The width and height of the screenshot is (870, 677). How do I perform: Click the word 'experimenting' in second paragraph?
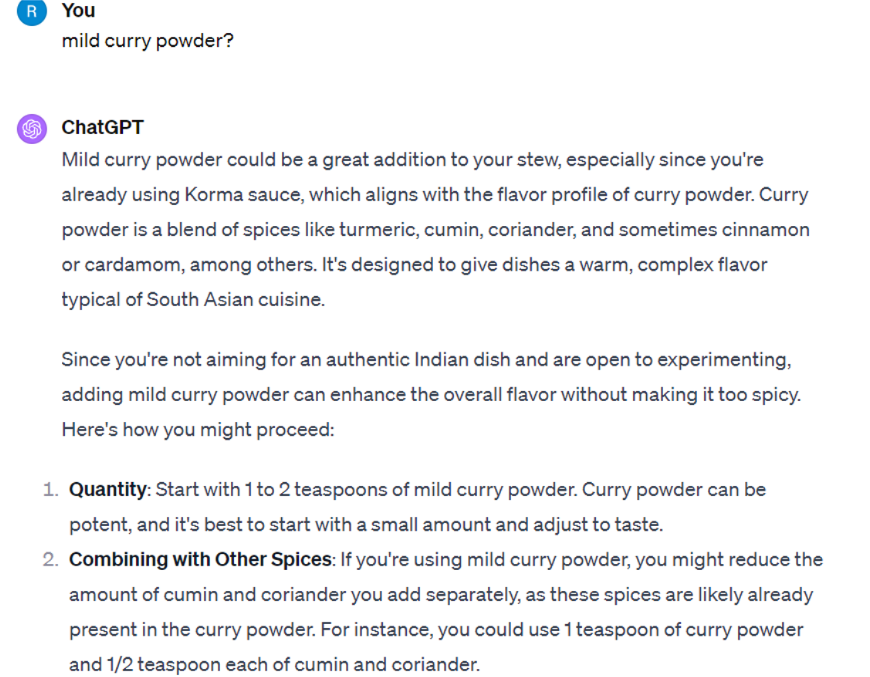click(724, 360)
